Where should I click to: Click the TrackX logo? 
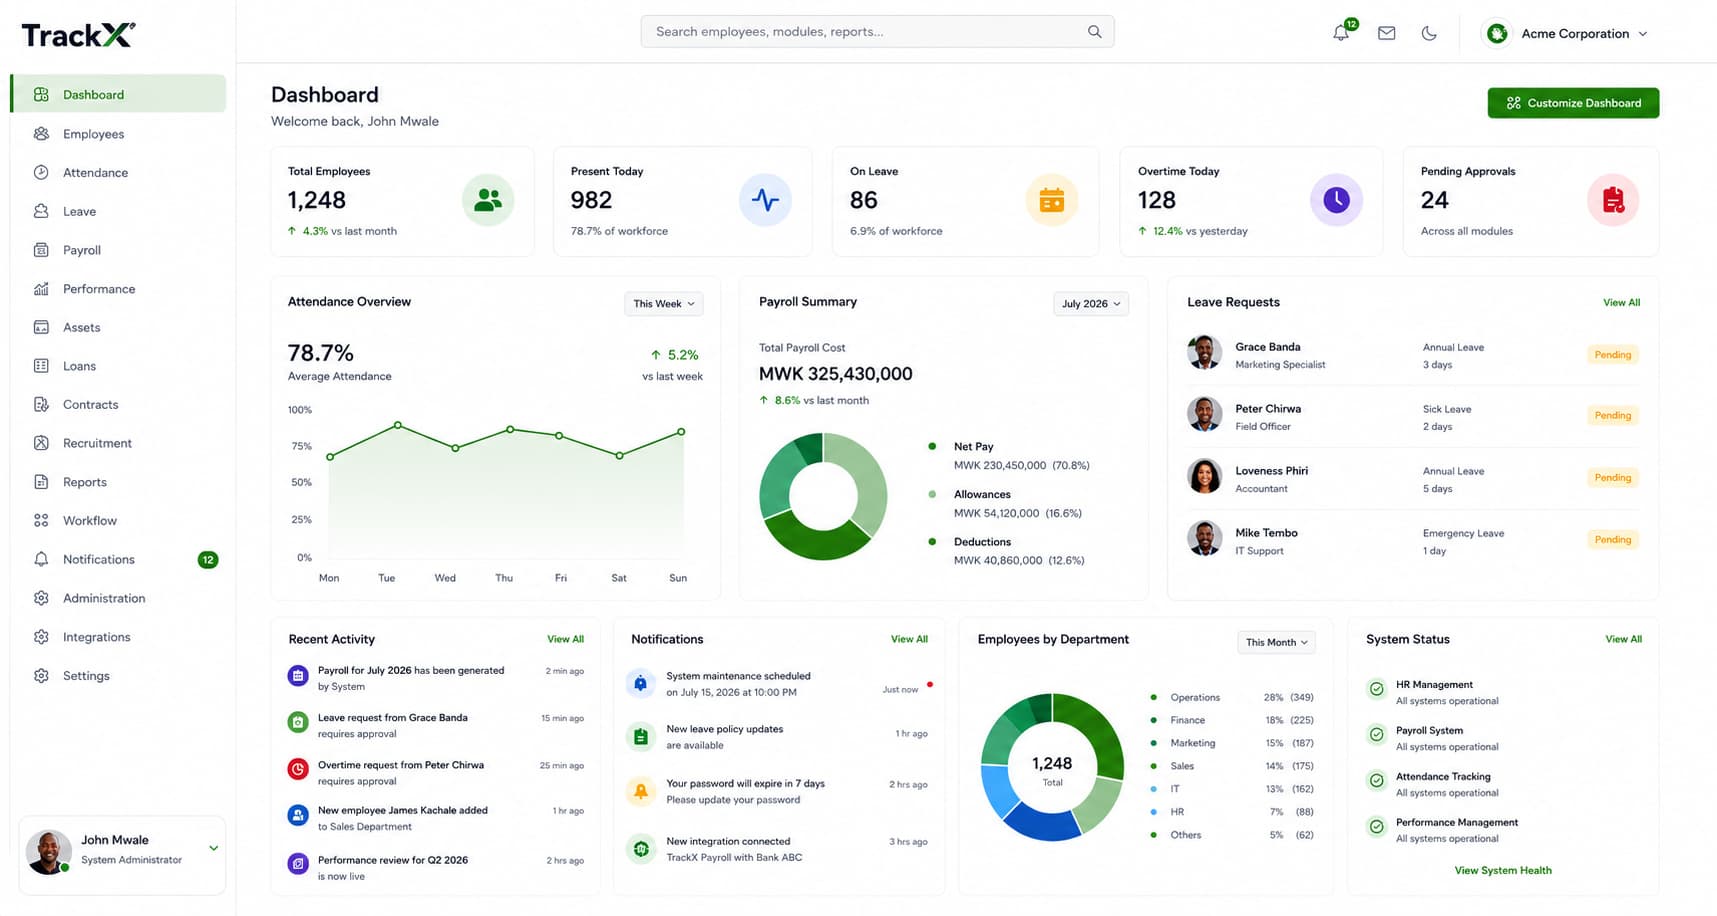coord(78,35)
